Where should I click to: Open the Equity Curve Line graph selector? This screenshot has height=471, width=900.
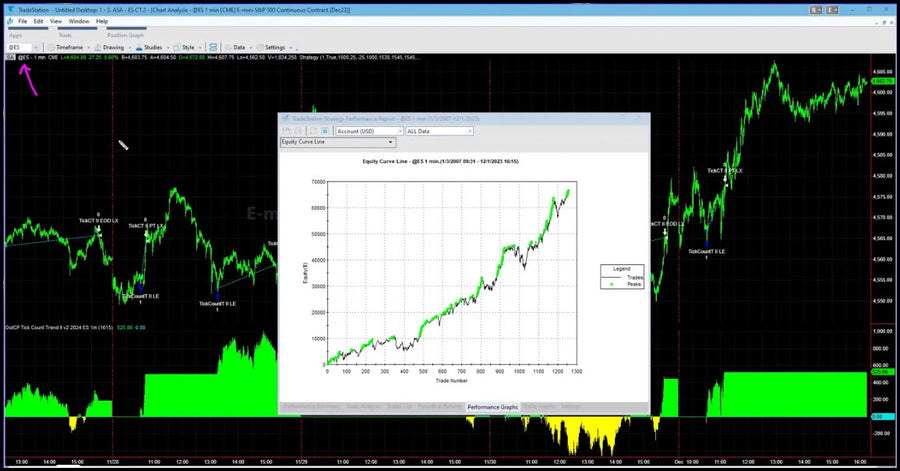tap(338, 142)
